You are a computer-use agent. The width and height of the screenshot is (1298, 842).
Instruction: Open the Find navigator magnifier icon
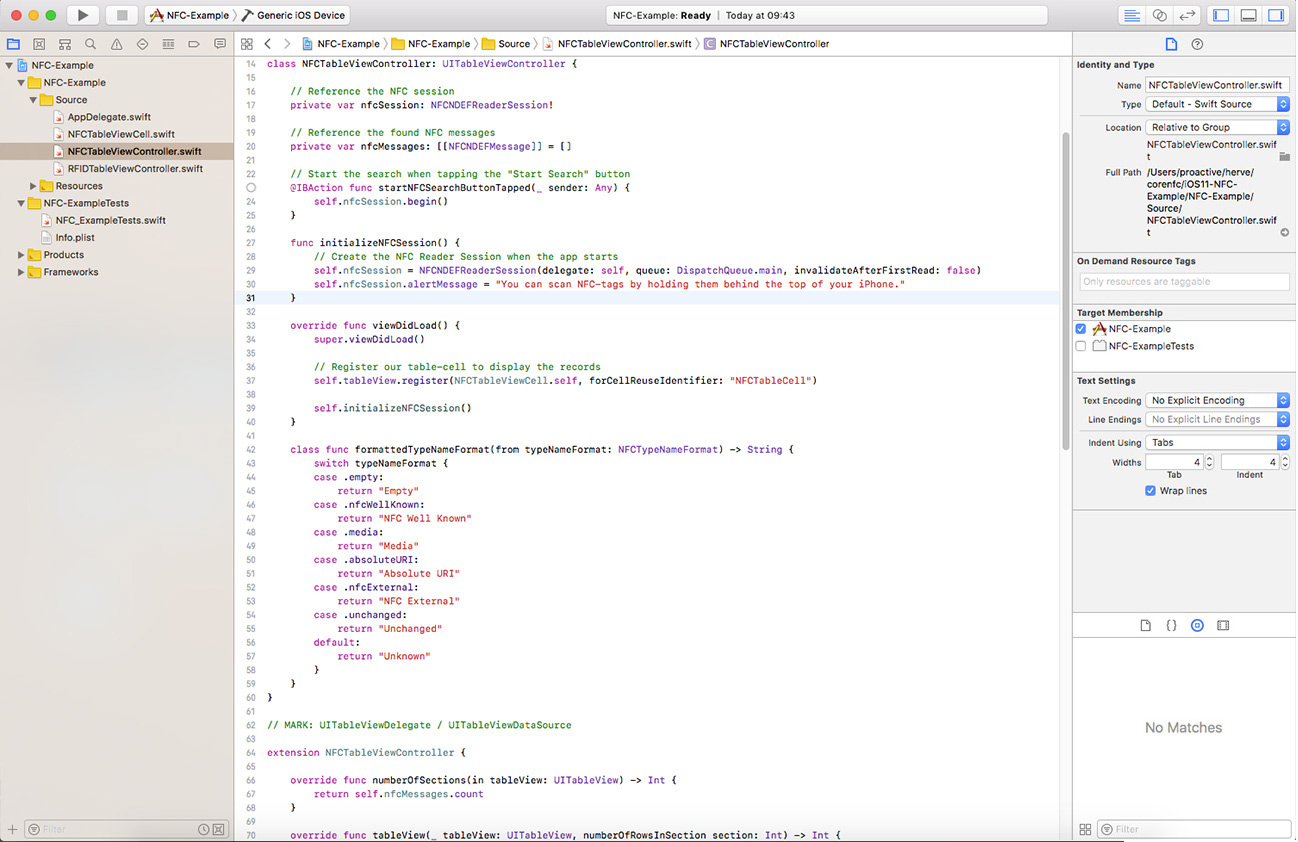(x=91, y=44)
